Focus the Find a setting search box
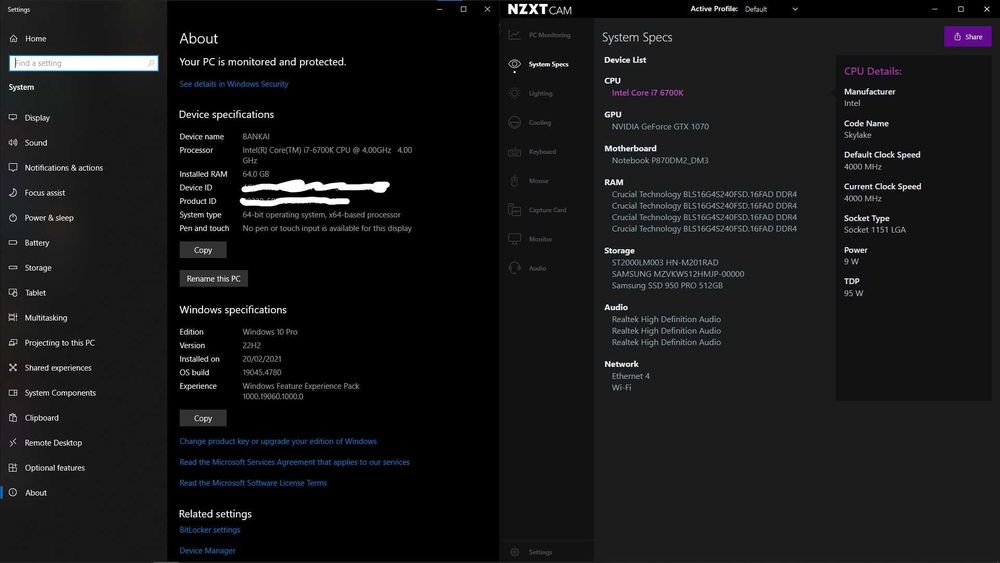 coord(84,63)
